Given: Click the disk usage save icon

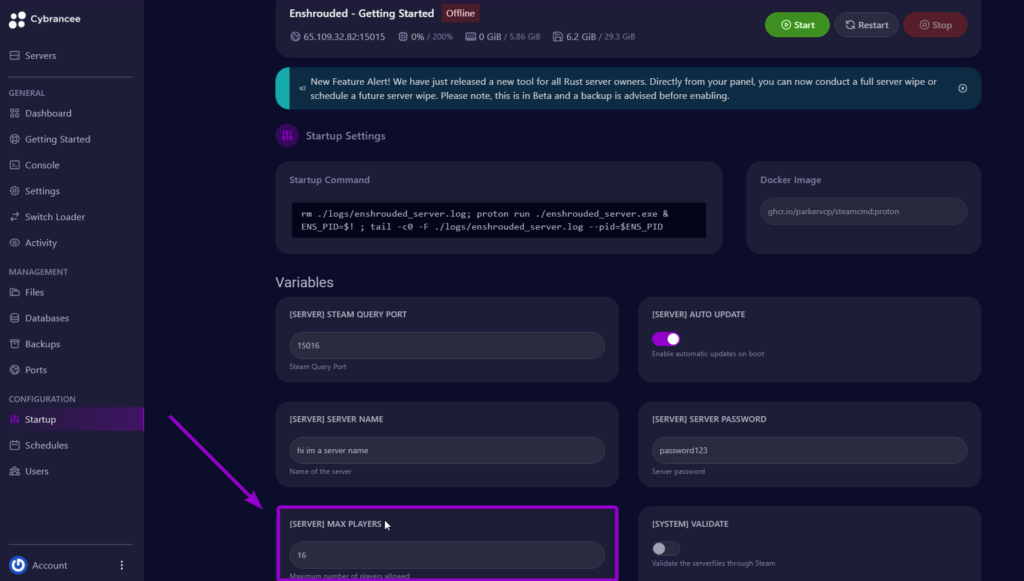Looking at the screenshot, I should (558, 37).
